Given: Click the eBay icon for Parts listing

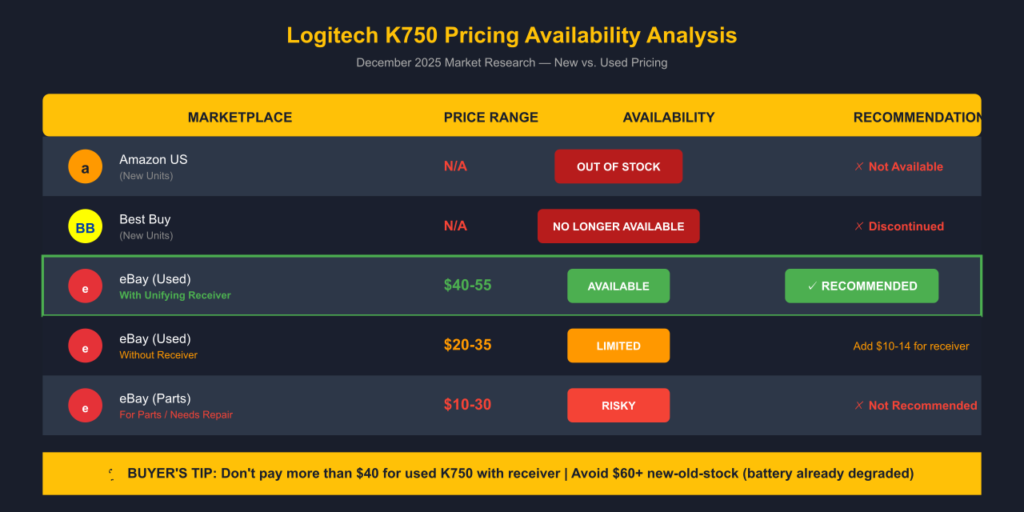Looking at the screenshot, I should 85,406.
